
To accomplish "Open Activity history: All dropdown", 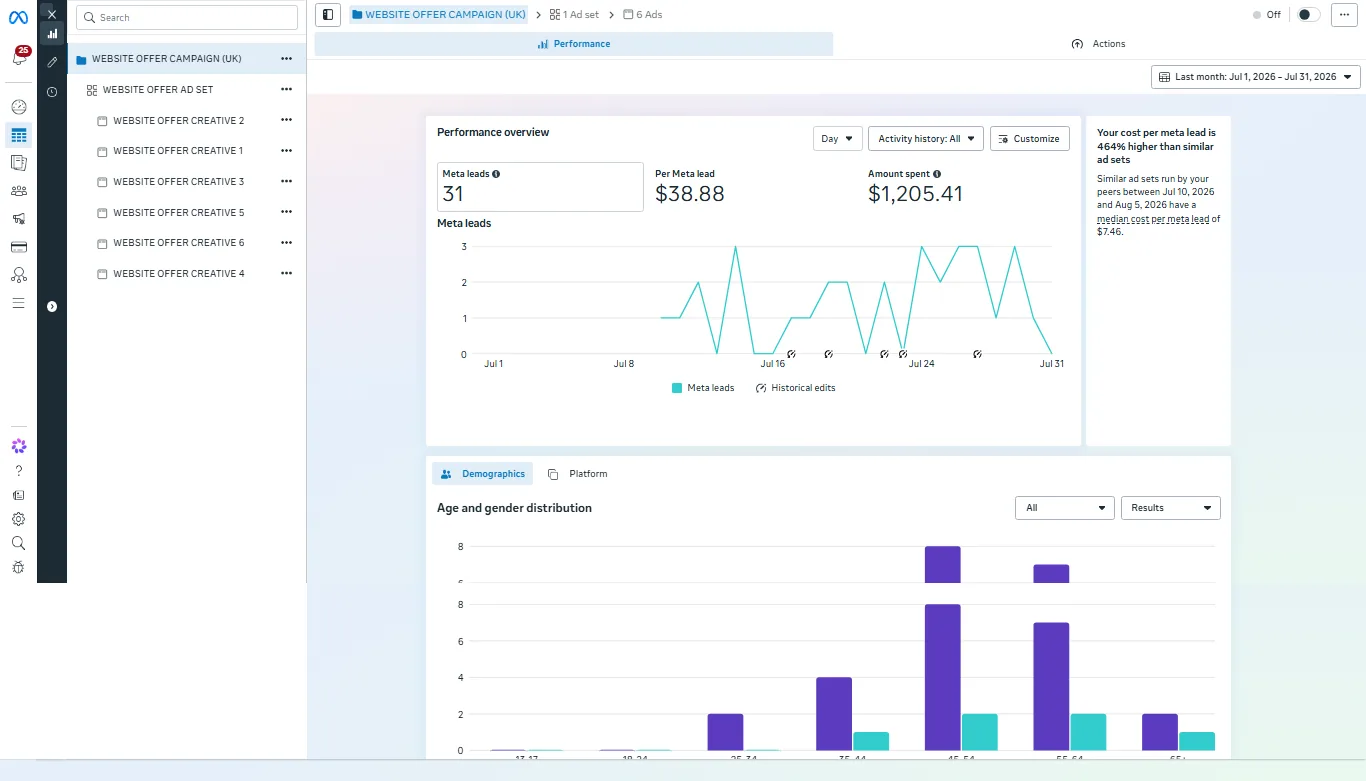I will point(926,139).
